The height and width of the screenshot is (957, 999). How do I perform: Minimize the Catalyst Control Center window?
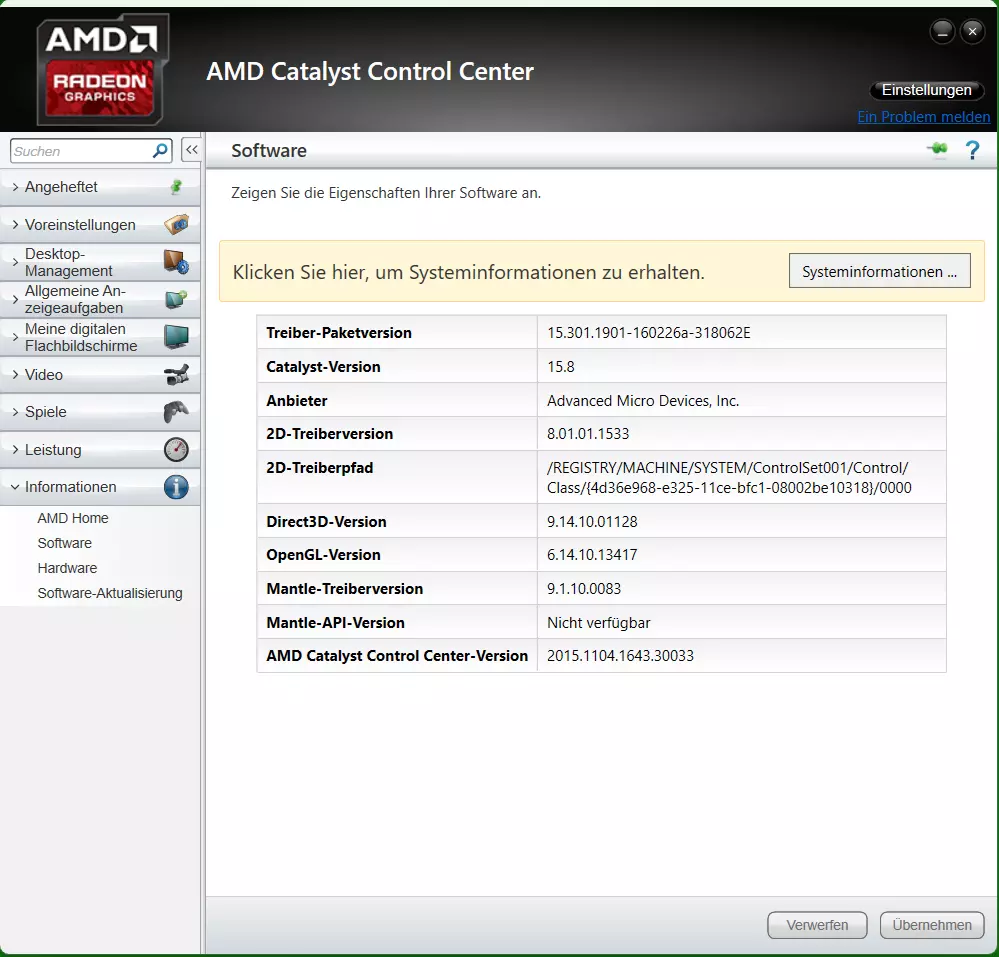tap(942, 31)
